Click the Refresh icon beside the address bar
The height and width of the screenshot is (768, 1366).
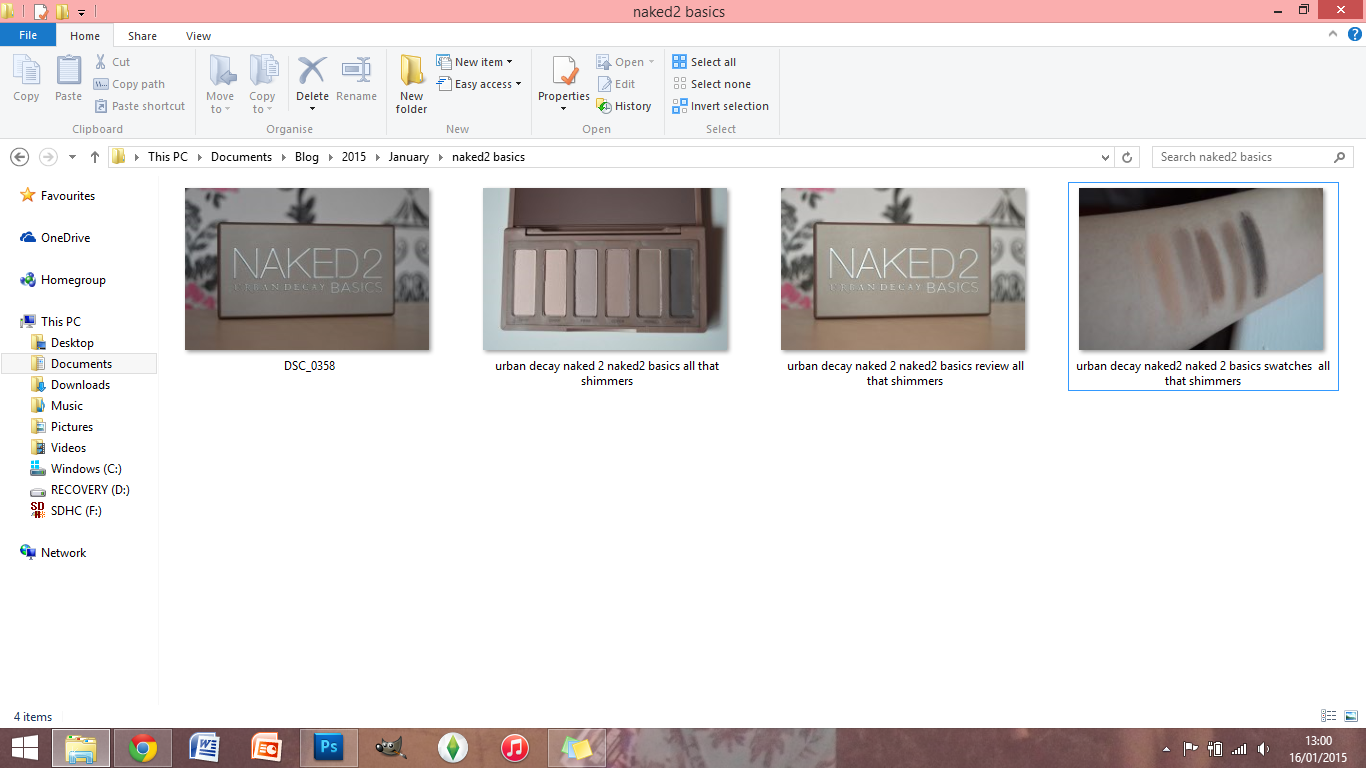[1127, 157]
